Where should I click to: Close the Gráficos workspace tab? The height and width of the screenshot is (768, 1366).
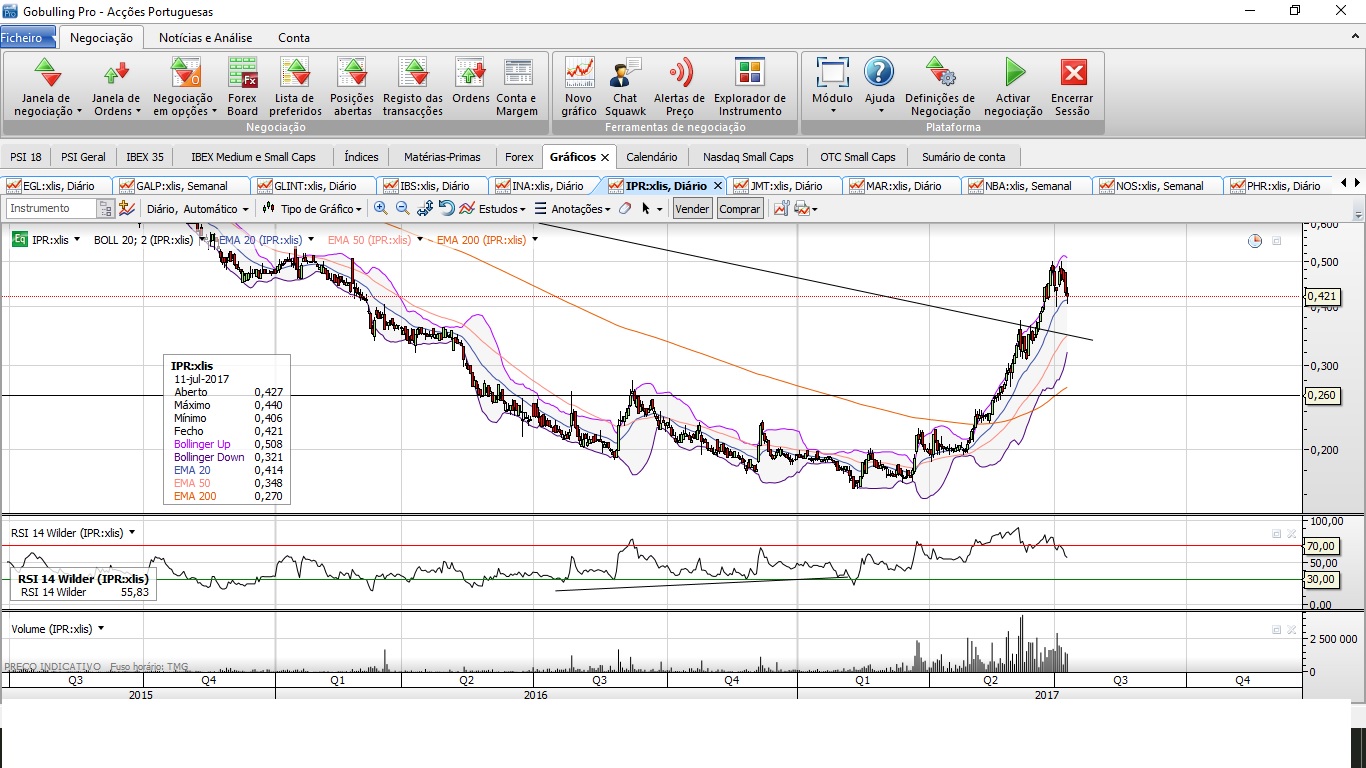pyautogui.click(x=604, y=157)
